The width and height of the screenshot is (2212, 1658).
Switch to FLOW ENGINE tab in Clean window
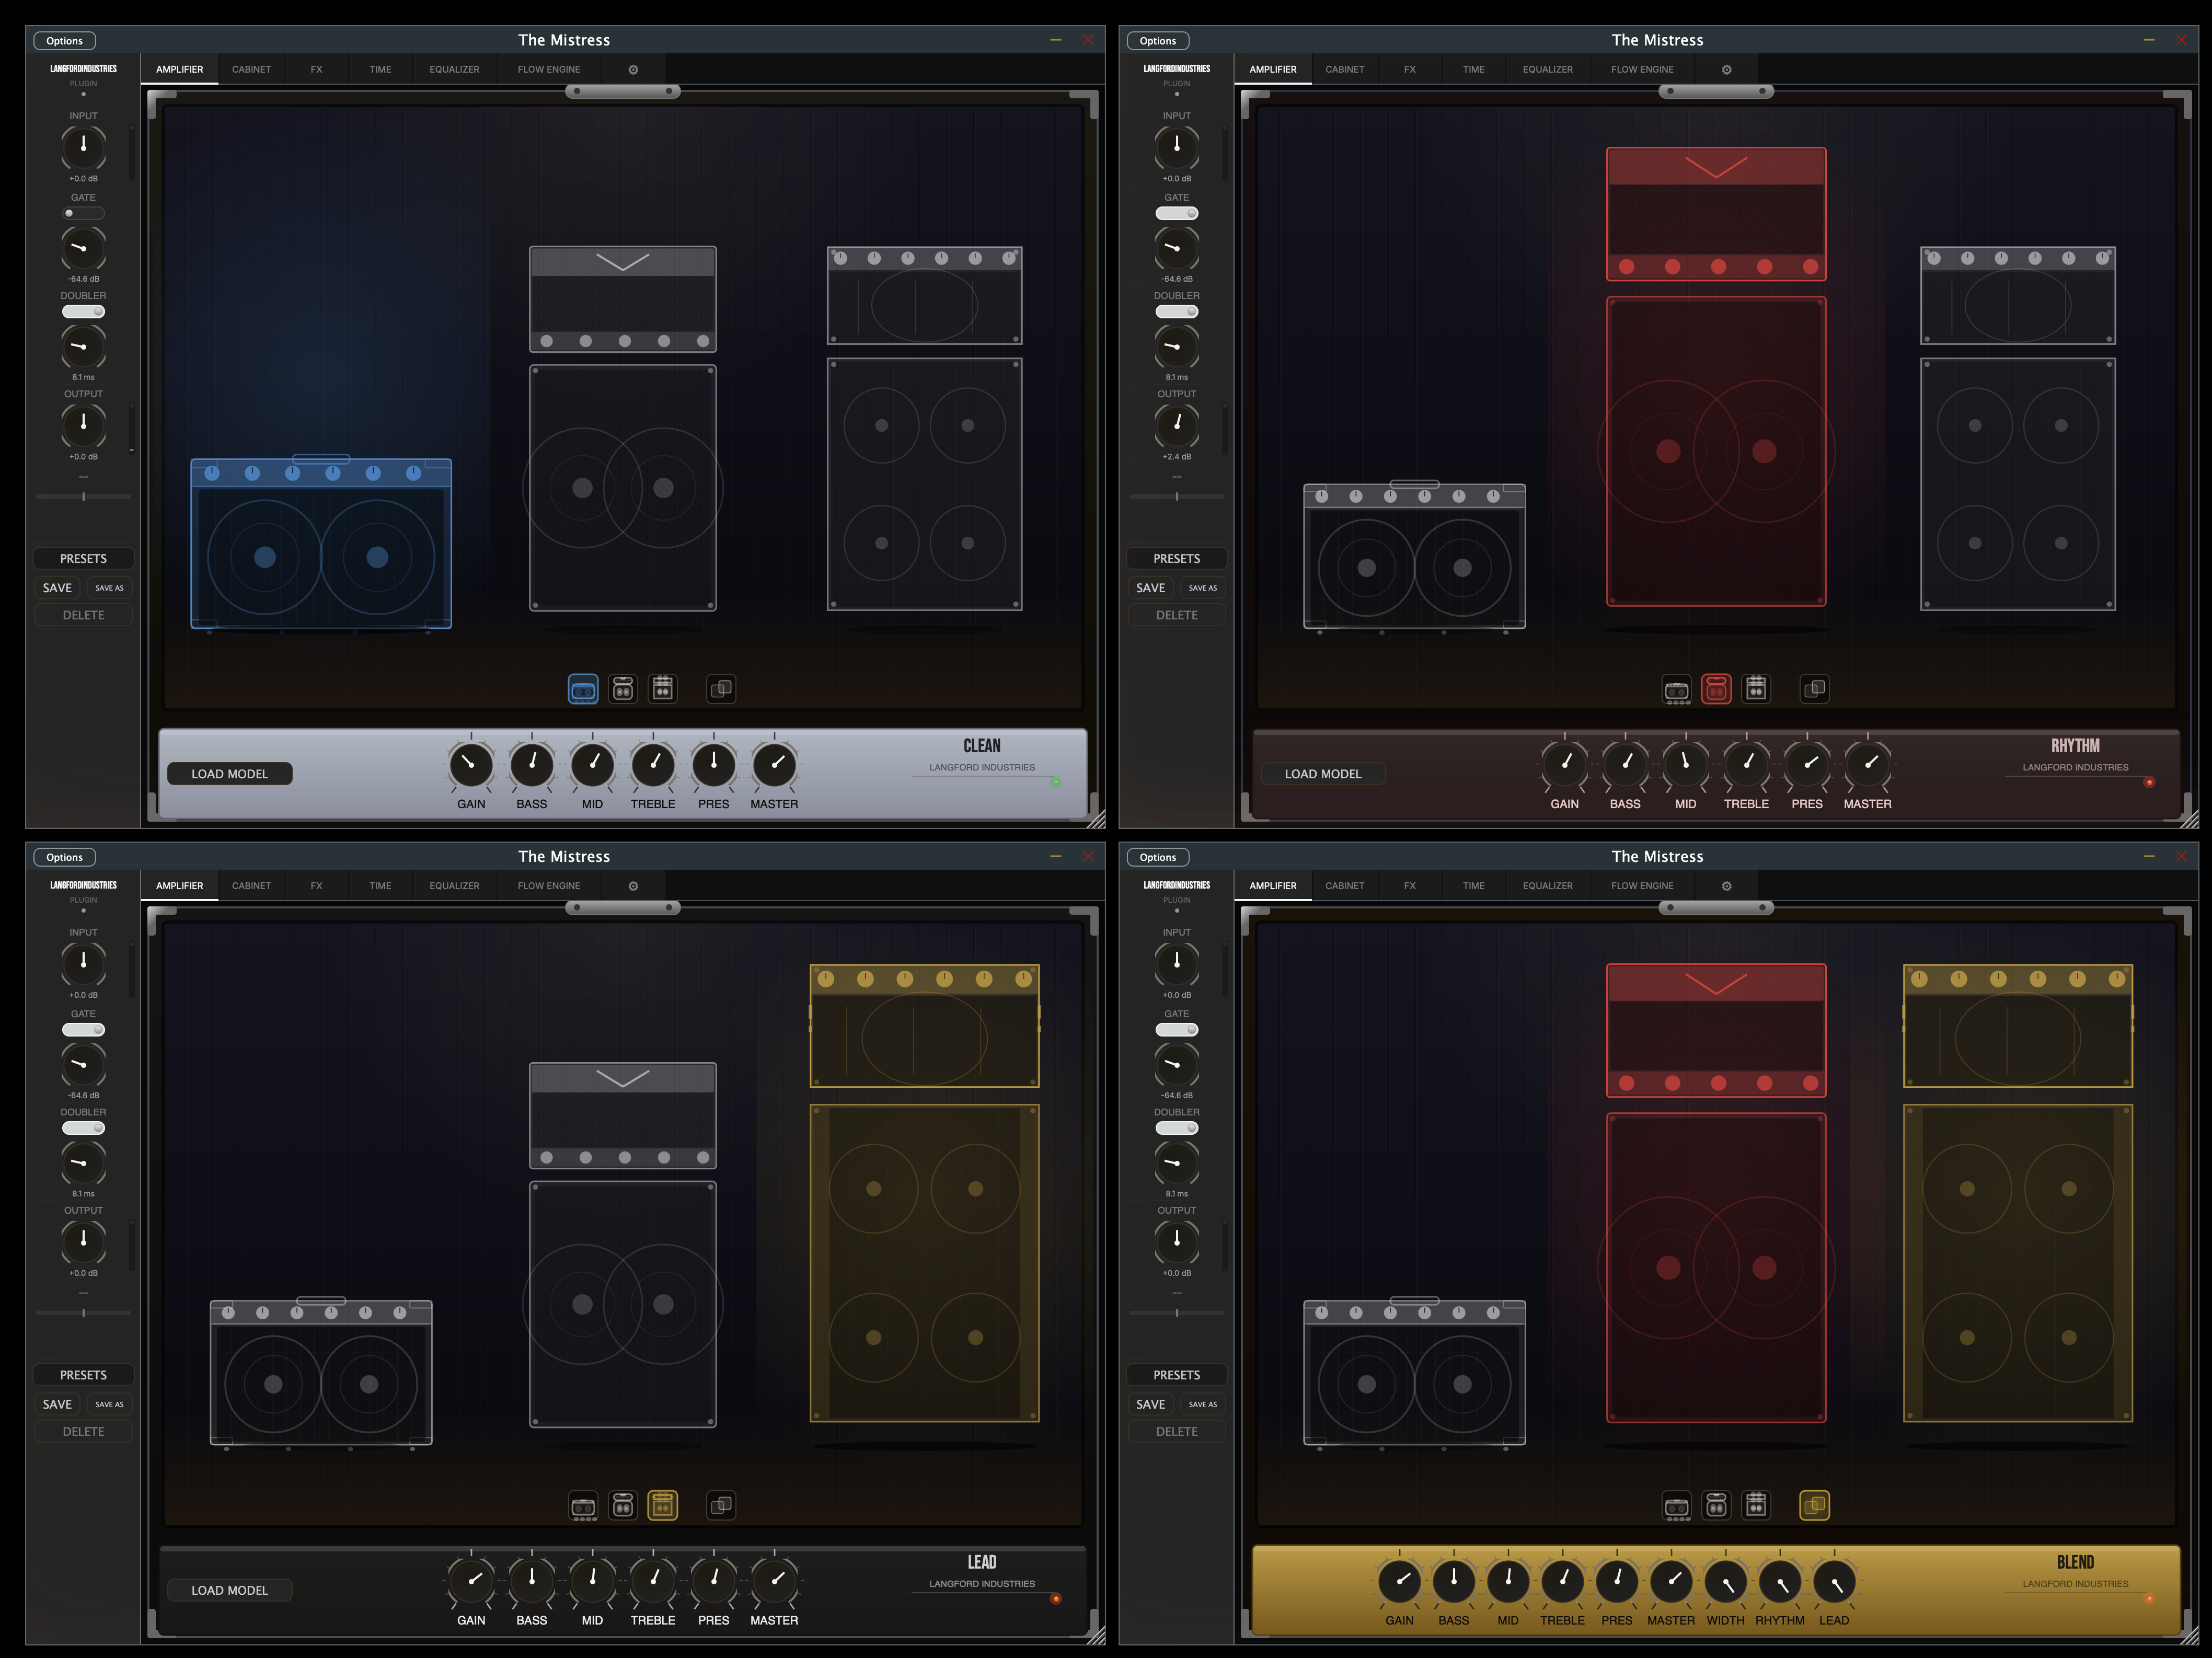(x=549, y=70)
